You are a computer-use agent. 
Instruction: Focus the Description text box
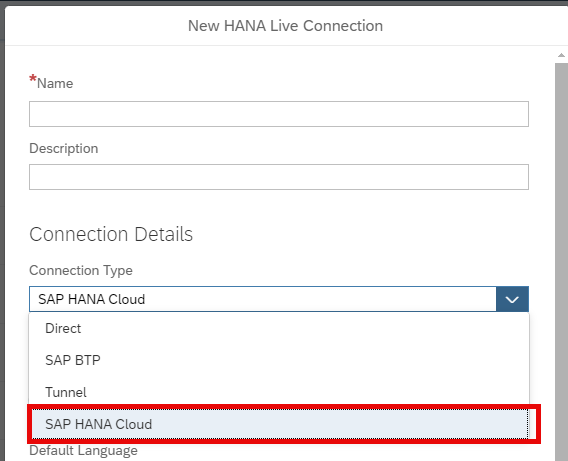coord(279,177)
